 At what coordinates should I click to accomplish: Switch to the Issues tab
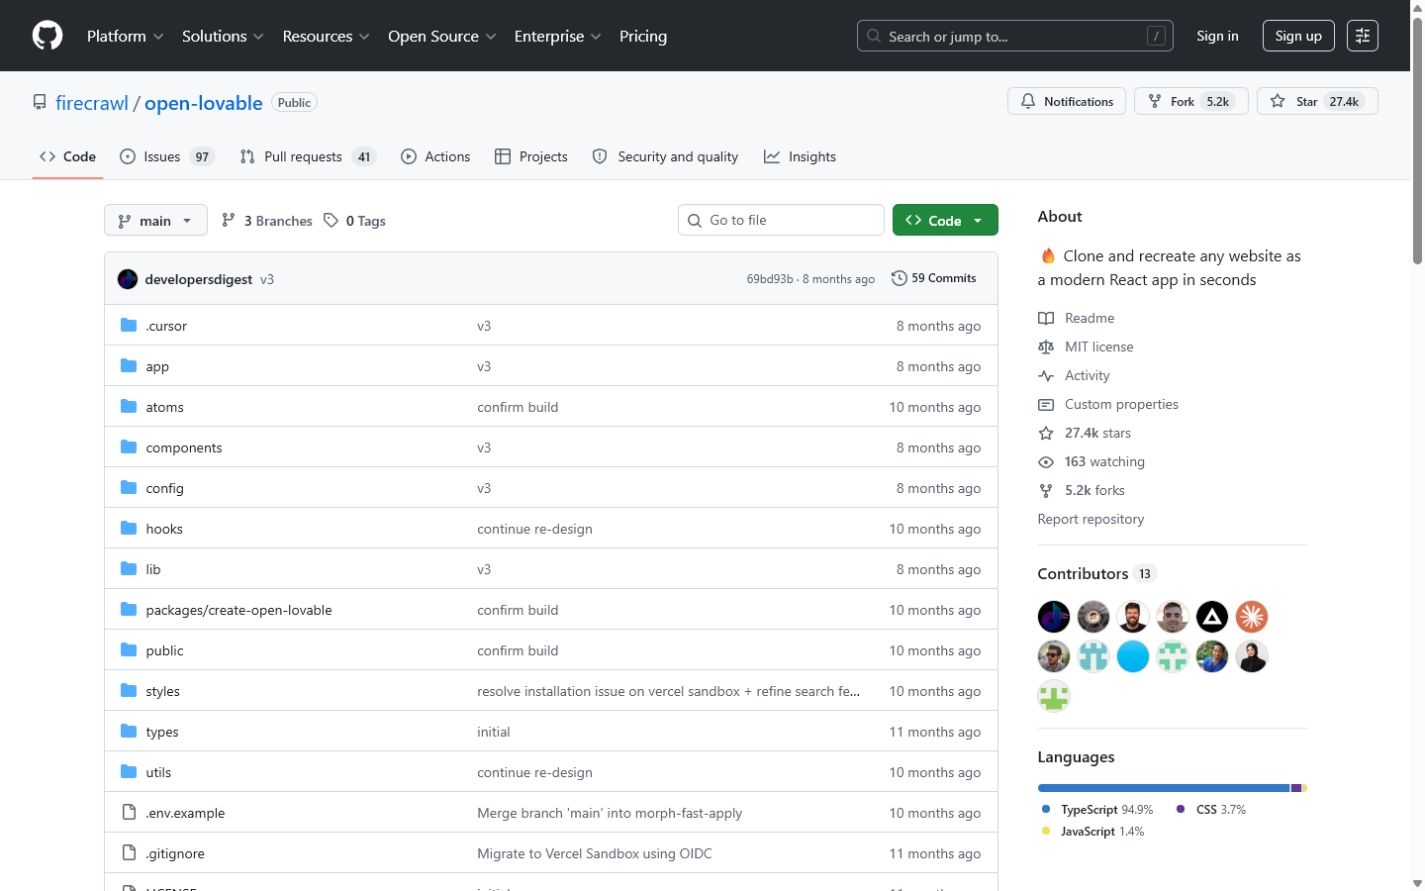coord(167,157)
